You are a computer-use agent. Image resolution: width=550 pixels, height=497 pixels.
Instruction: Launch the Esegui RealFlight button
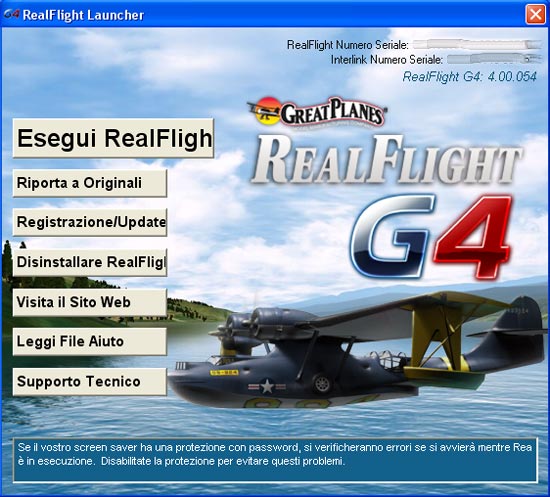tap(113, 138)
